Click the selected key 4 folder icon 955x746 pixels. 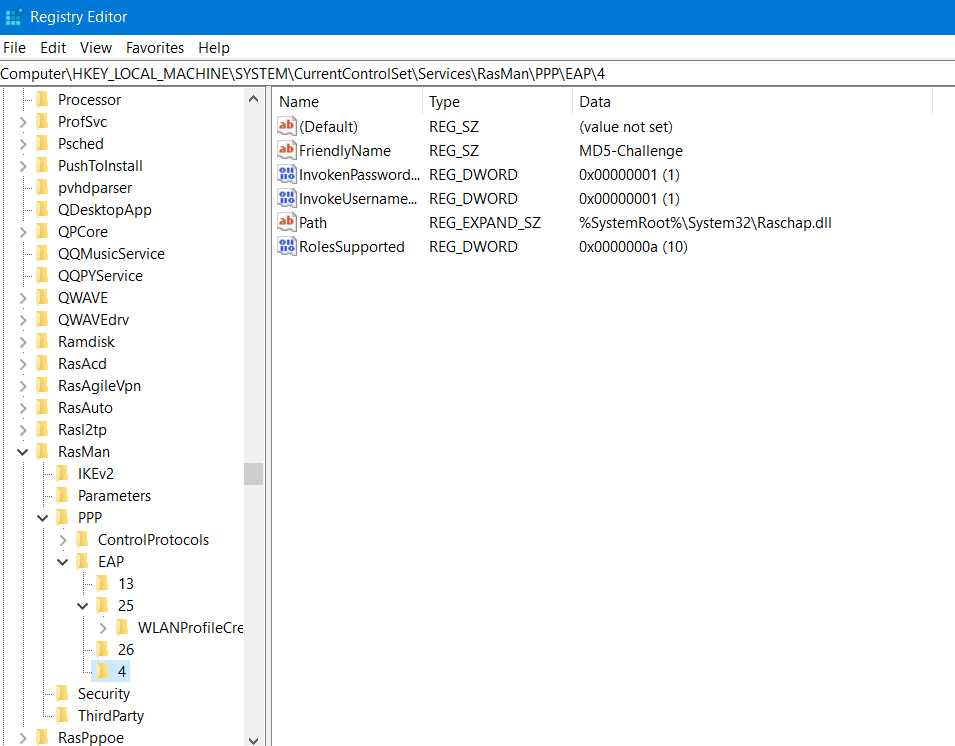102,671
